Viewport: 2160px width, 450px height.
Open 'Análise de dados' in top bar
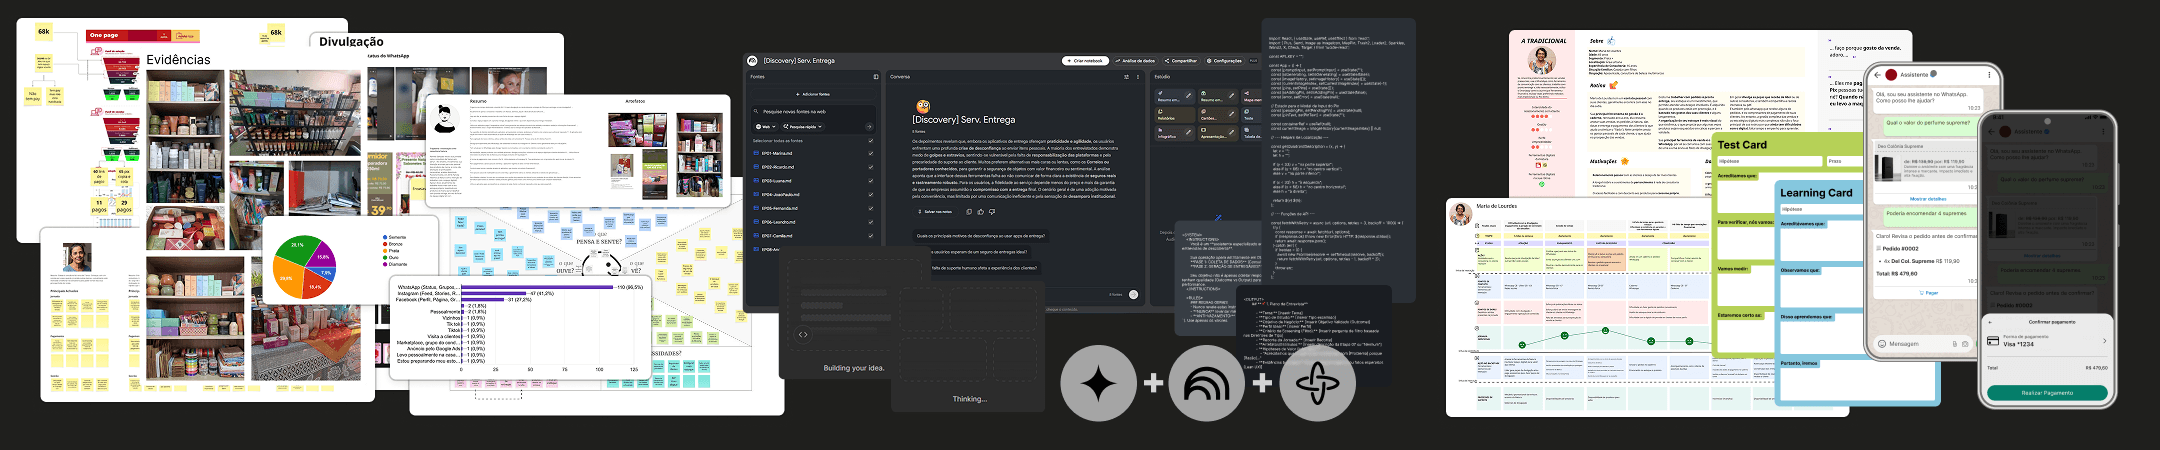[x=1134, y=61]
